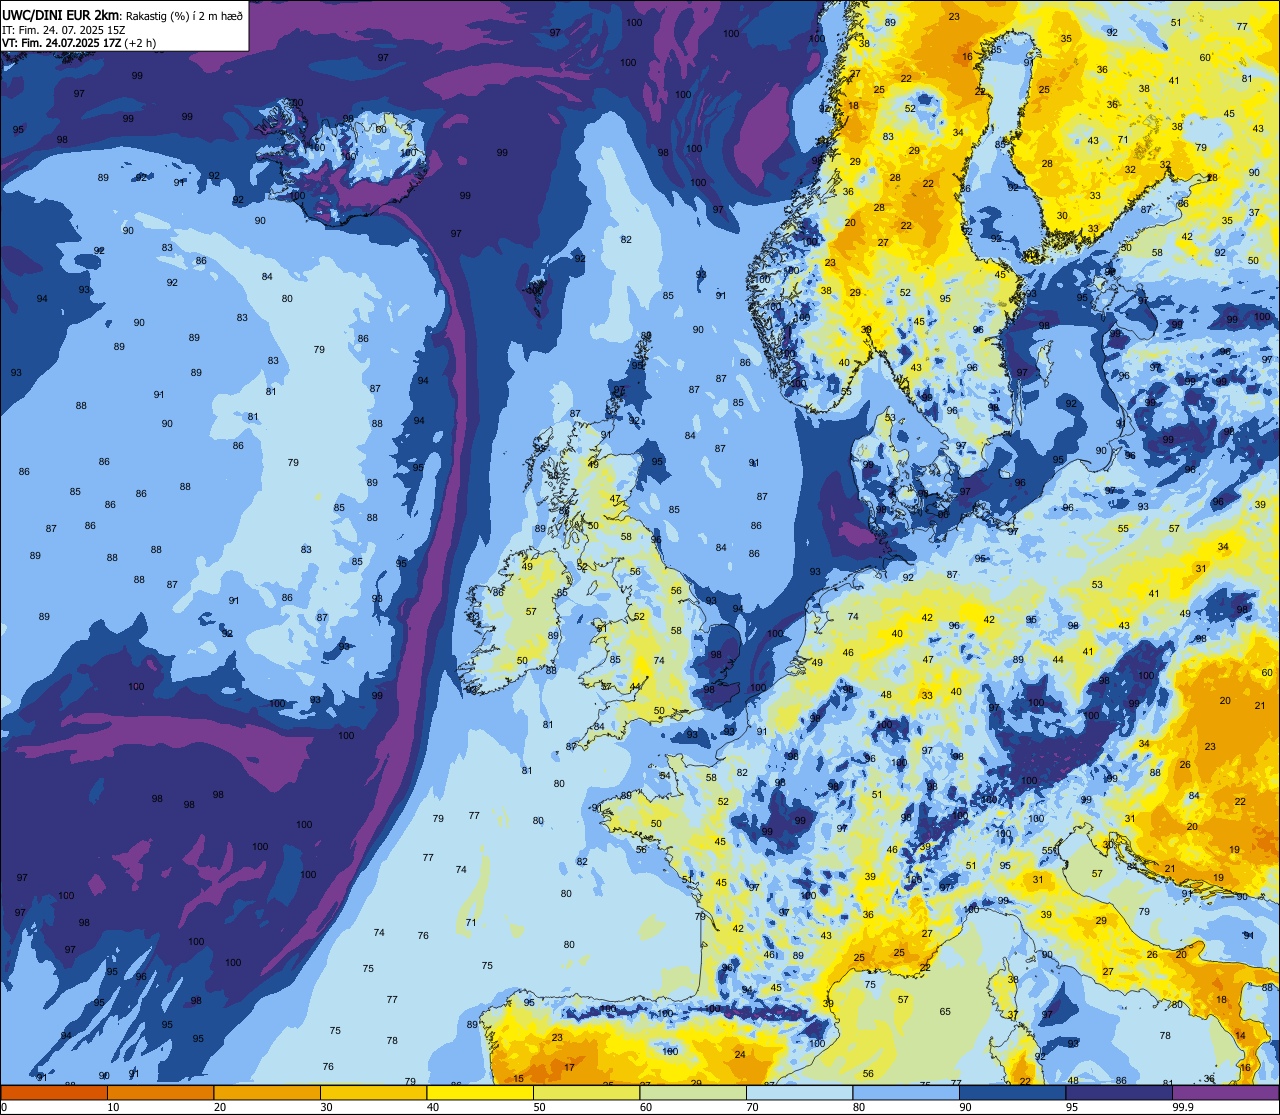Select the dark blue 90–95 legend swatch

1012,1092
